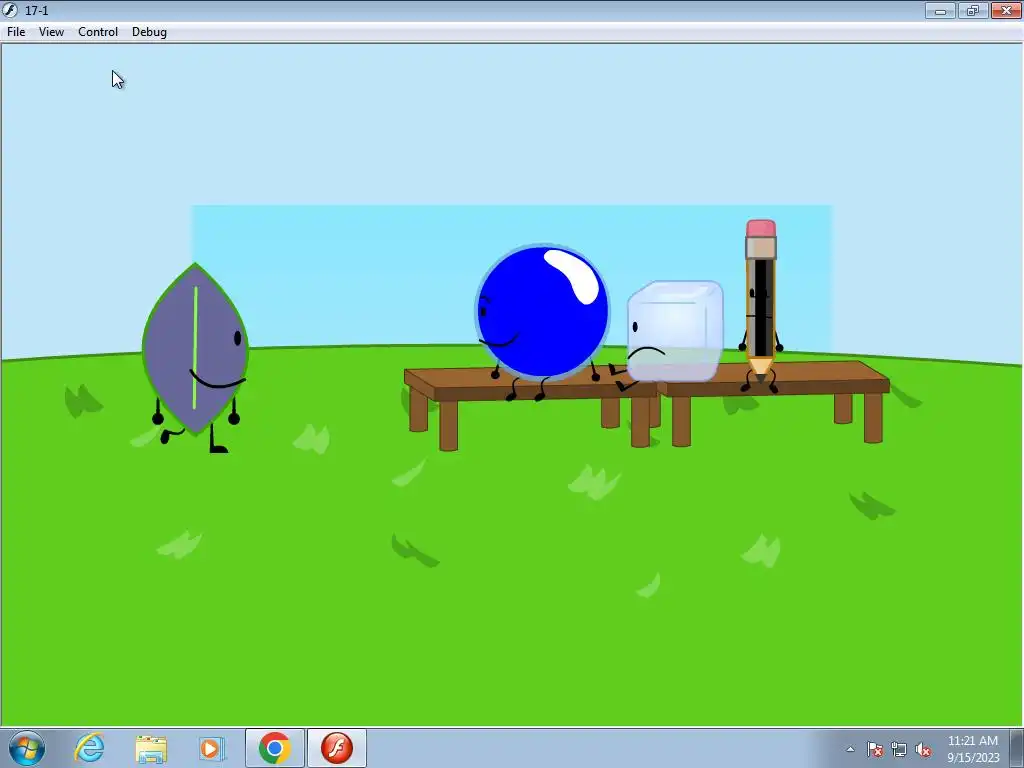Click the pencil character
This screenshot has width=1024, height=768.
click(761, 304)
